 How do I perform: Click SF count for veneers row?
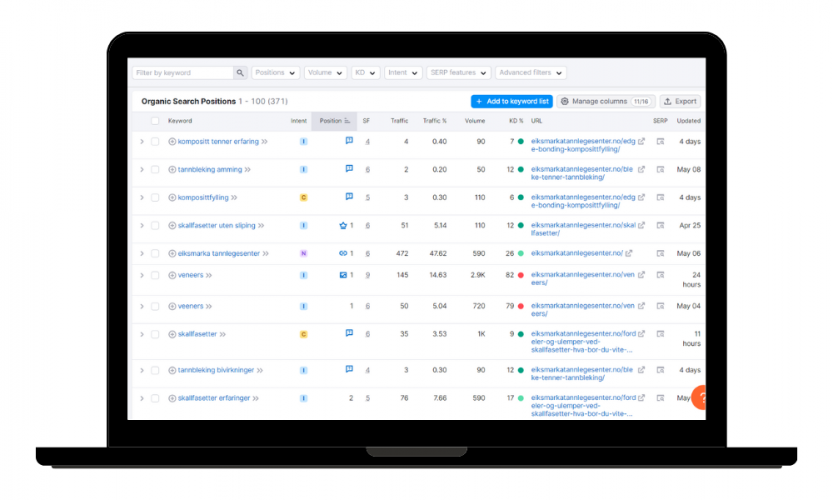368,275
